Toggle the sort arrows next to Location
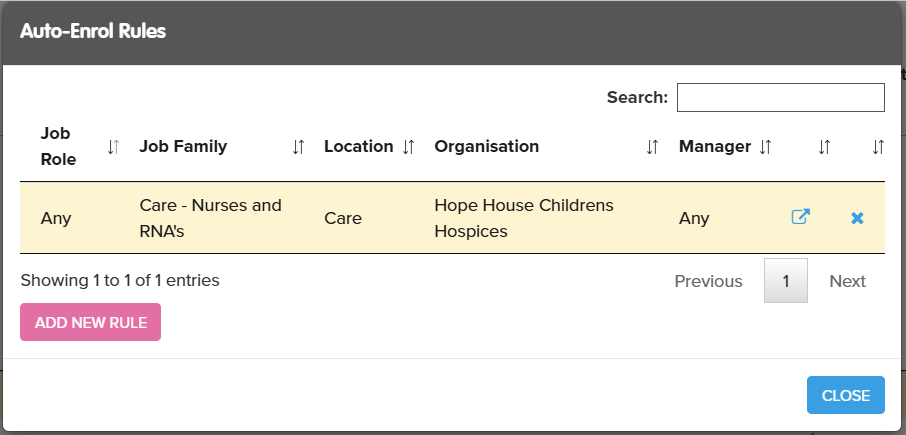Viewport: 906px width, 435px height. pyautogui.click(x=408, y=147)
